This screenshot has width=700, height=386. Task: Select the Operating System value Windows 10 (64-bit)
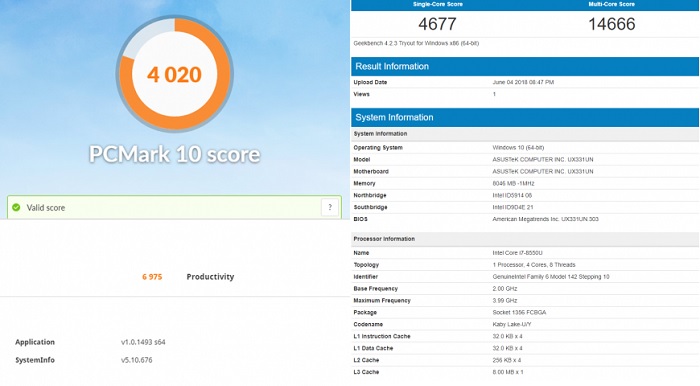point(518,148)
